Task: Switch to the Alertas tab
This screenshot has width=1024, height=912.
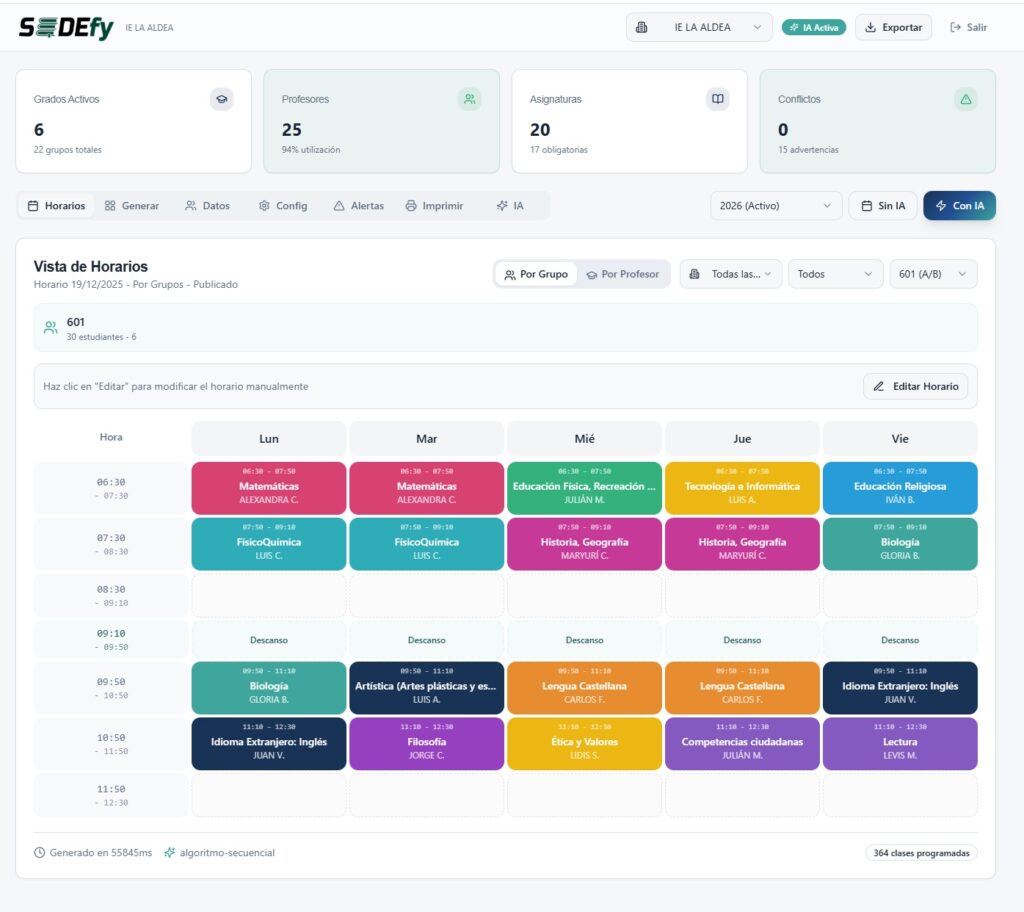Action: (x=359, y=206)
